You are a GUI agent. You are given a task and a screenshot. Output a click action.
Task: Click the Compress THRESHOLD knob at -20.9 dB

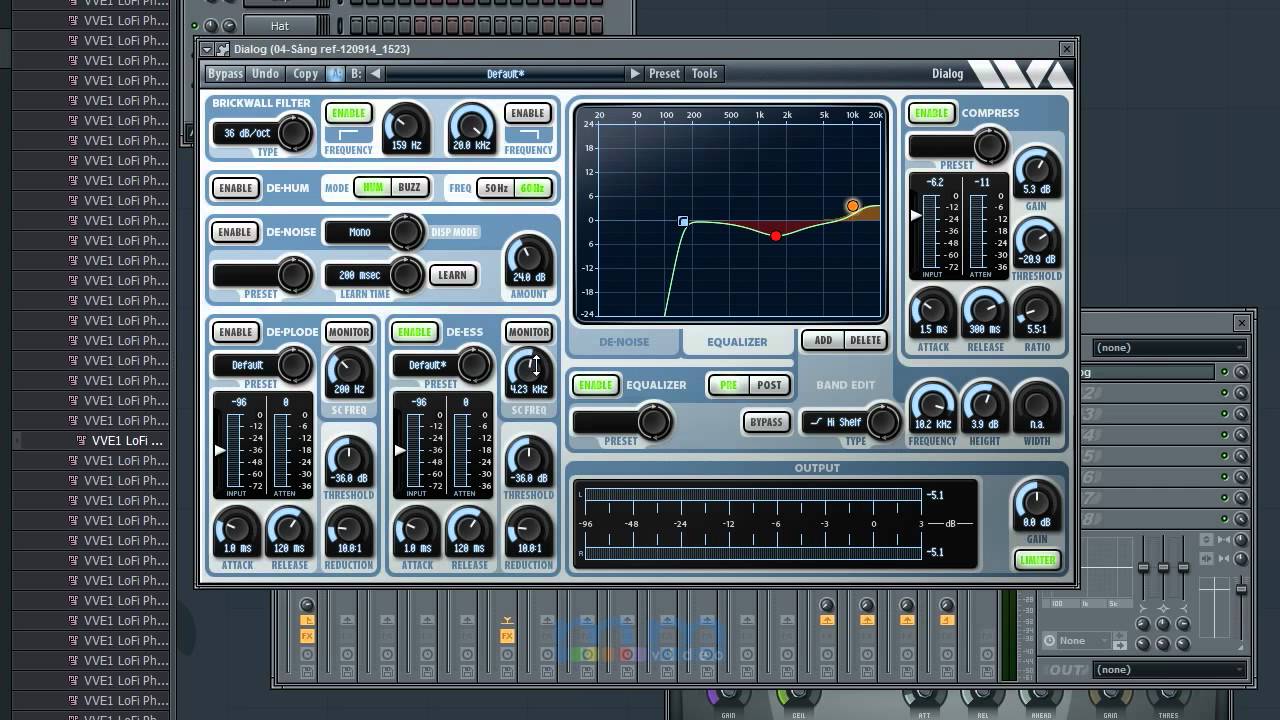(1037, 243)
